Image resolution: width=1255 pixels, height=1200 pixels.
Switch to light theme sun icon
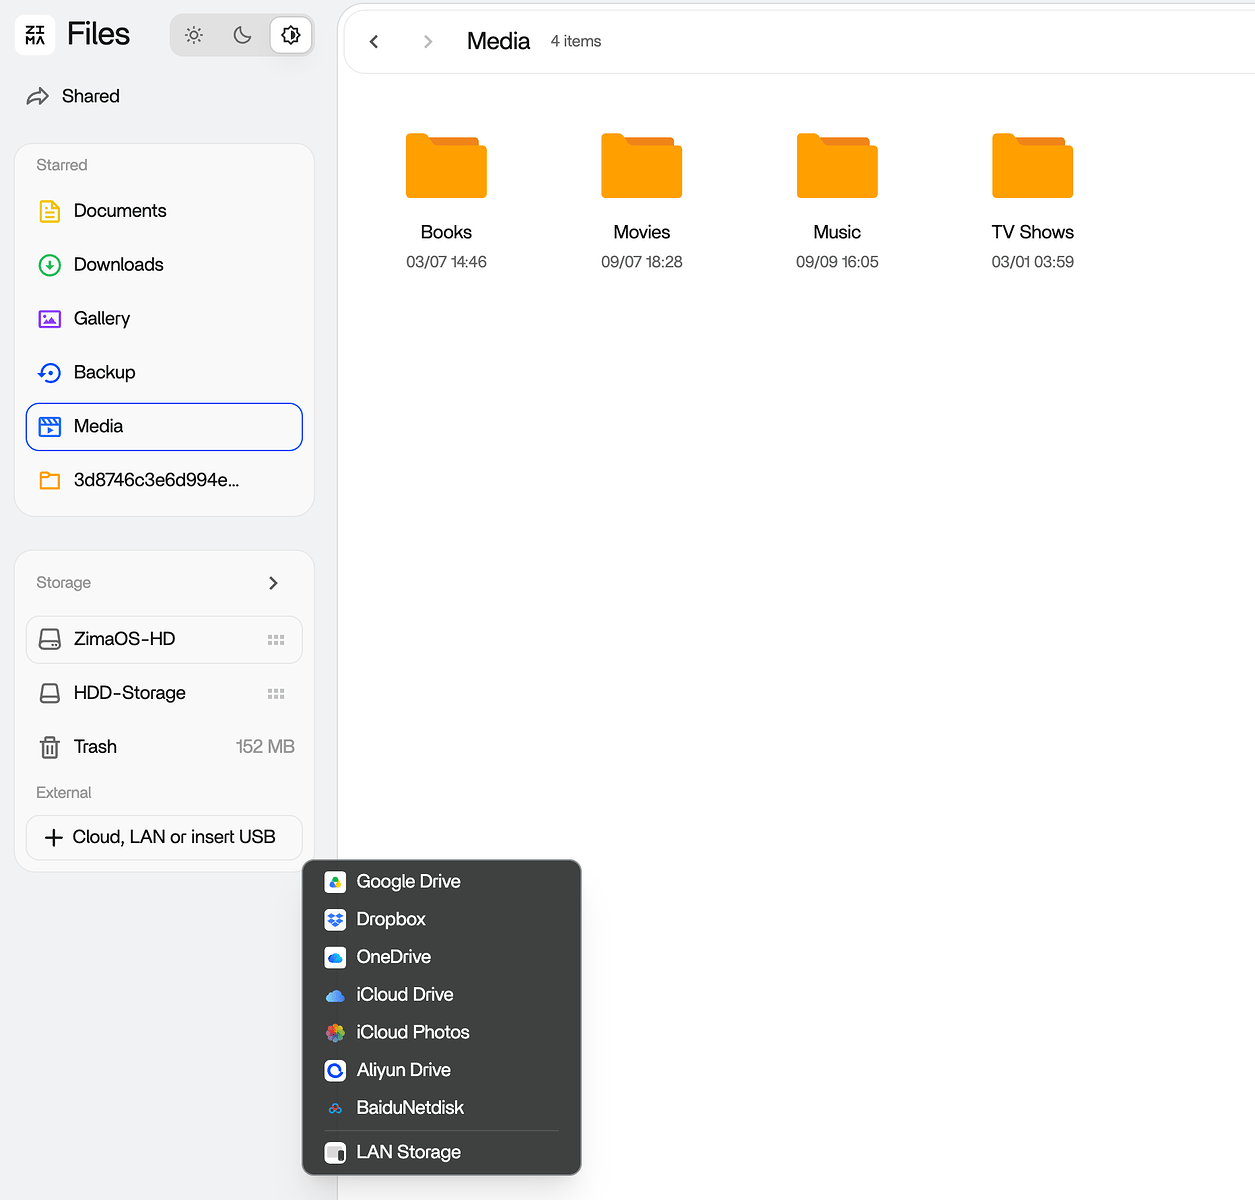(194, 35)
